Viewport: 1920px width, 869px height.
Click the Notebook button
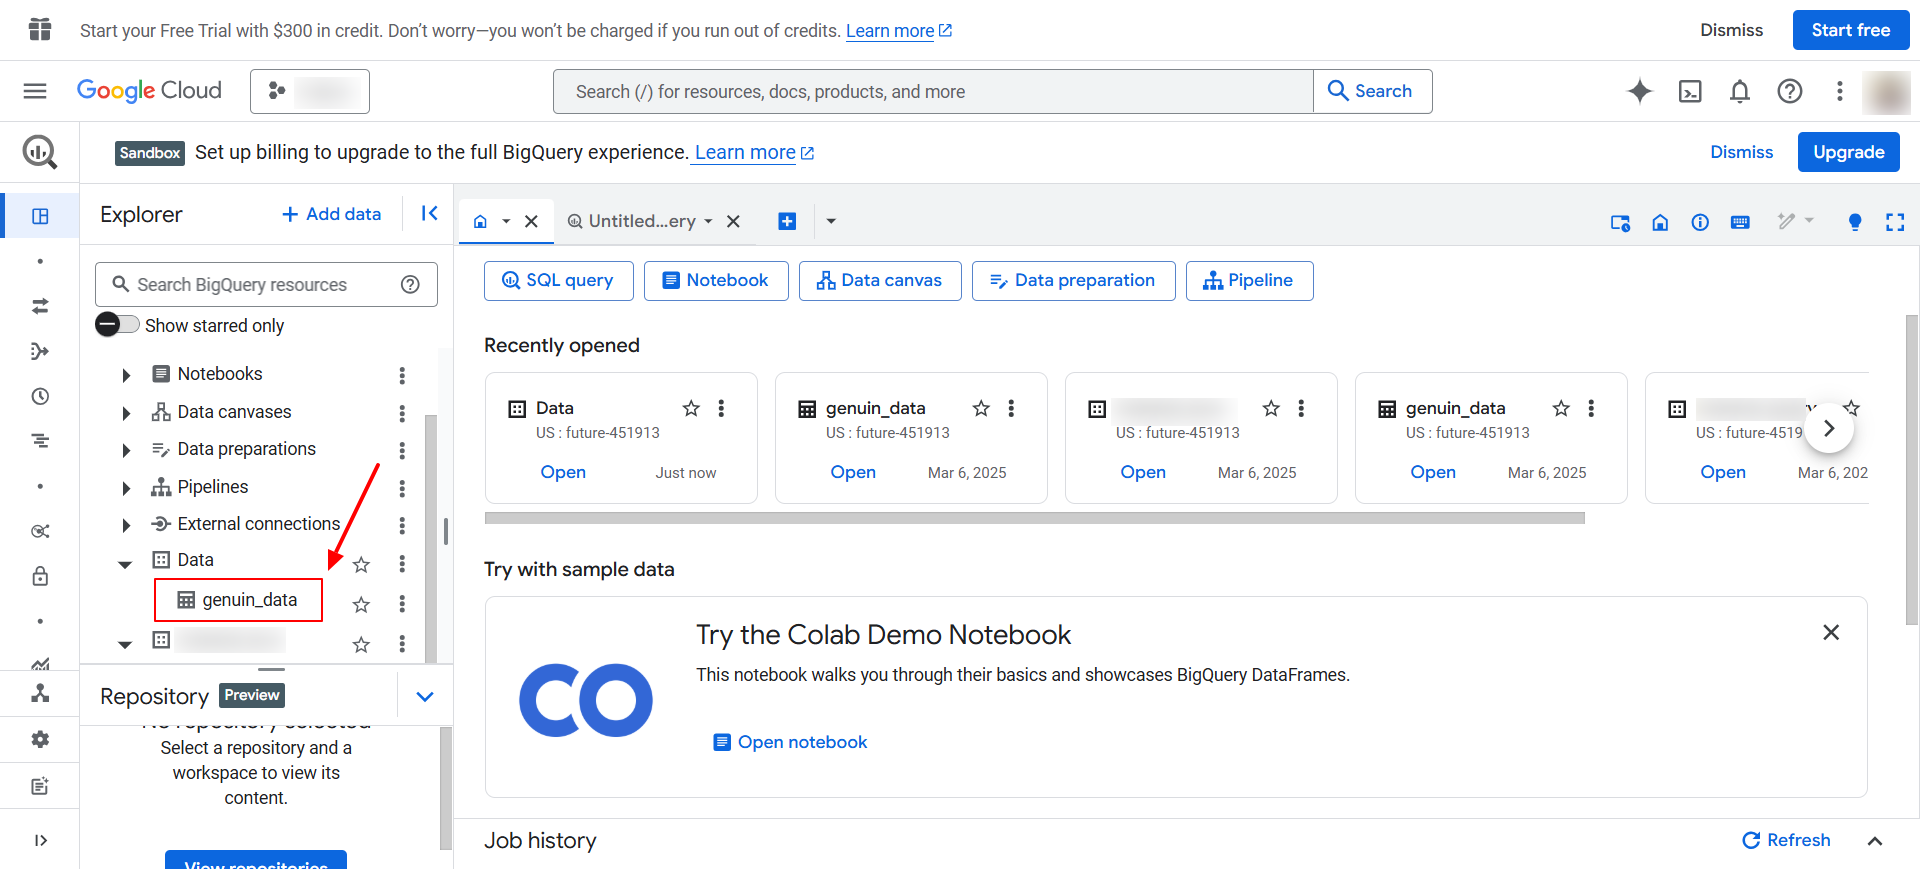click(716, 281)
